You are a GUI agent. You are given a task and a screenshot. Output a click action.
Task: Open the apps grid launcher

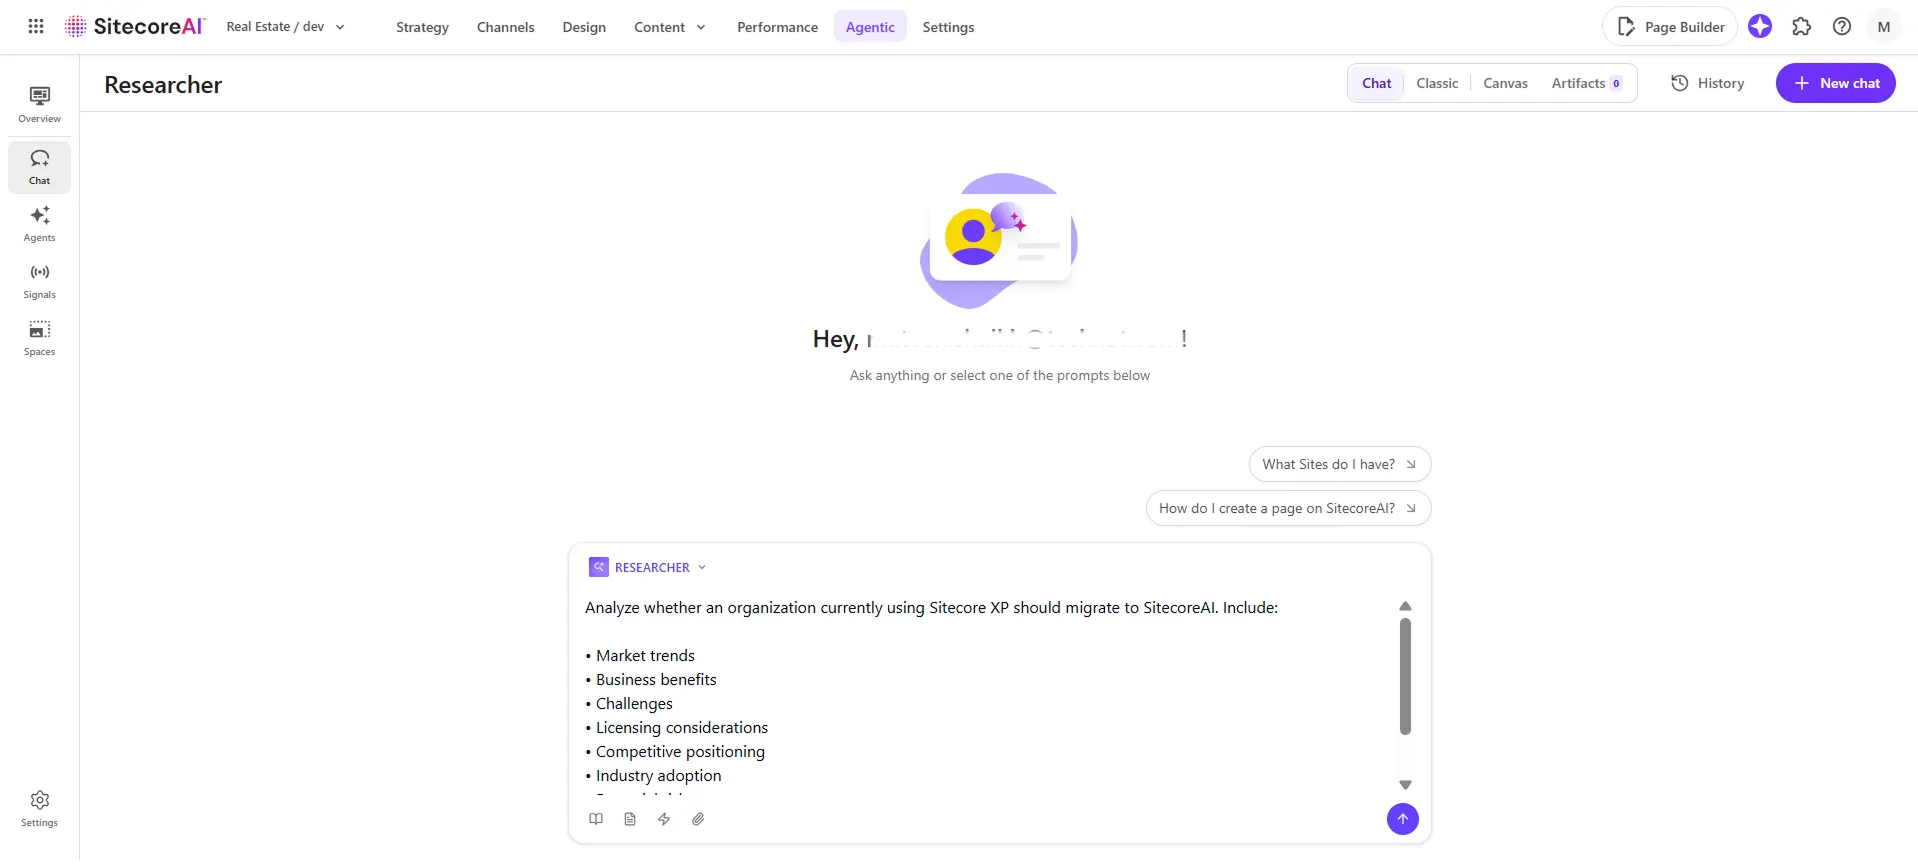pos(36,27)
